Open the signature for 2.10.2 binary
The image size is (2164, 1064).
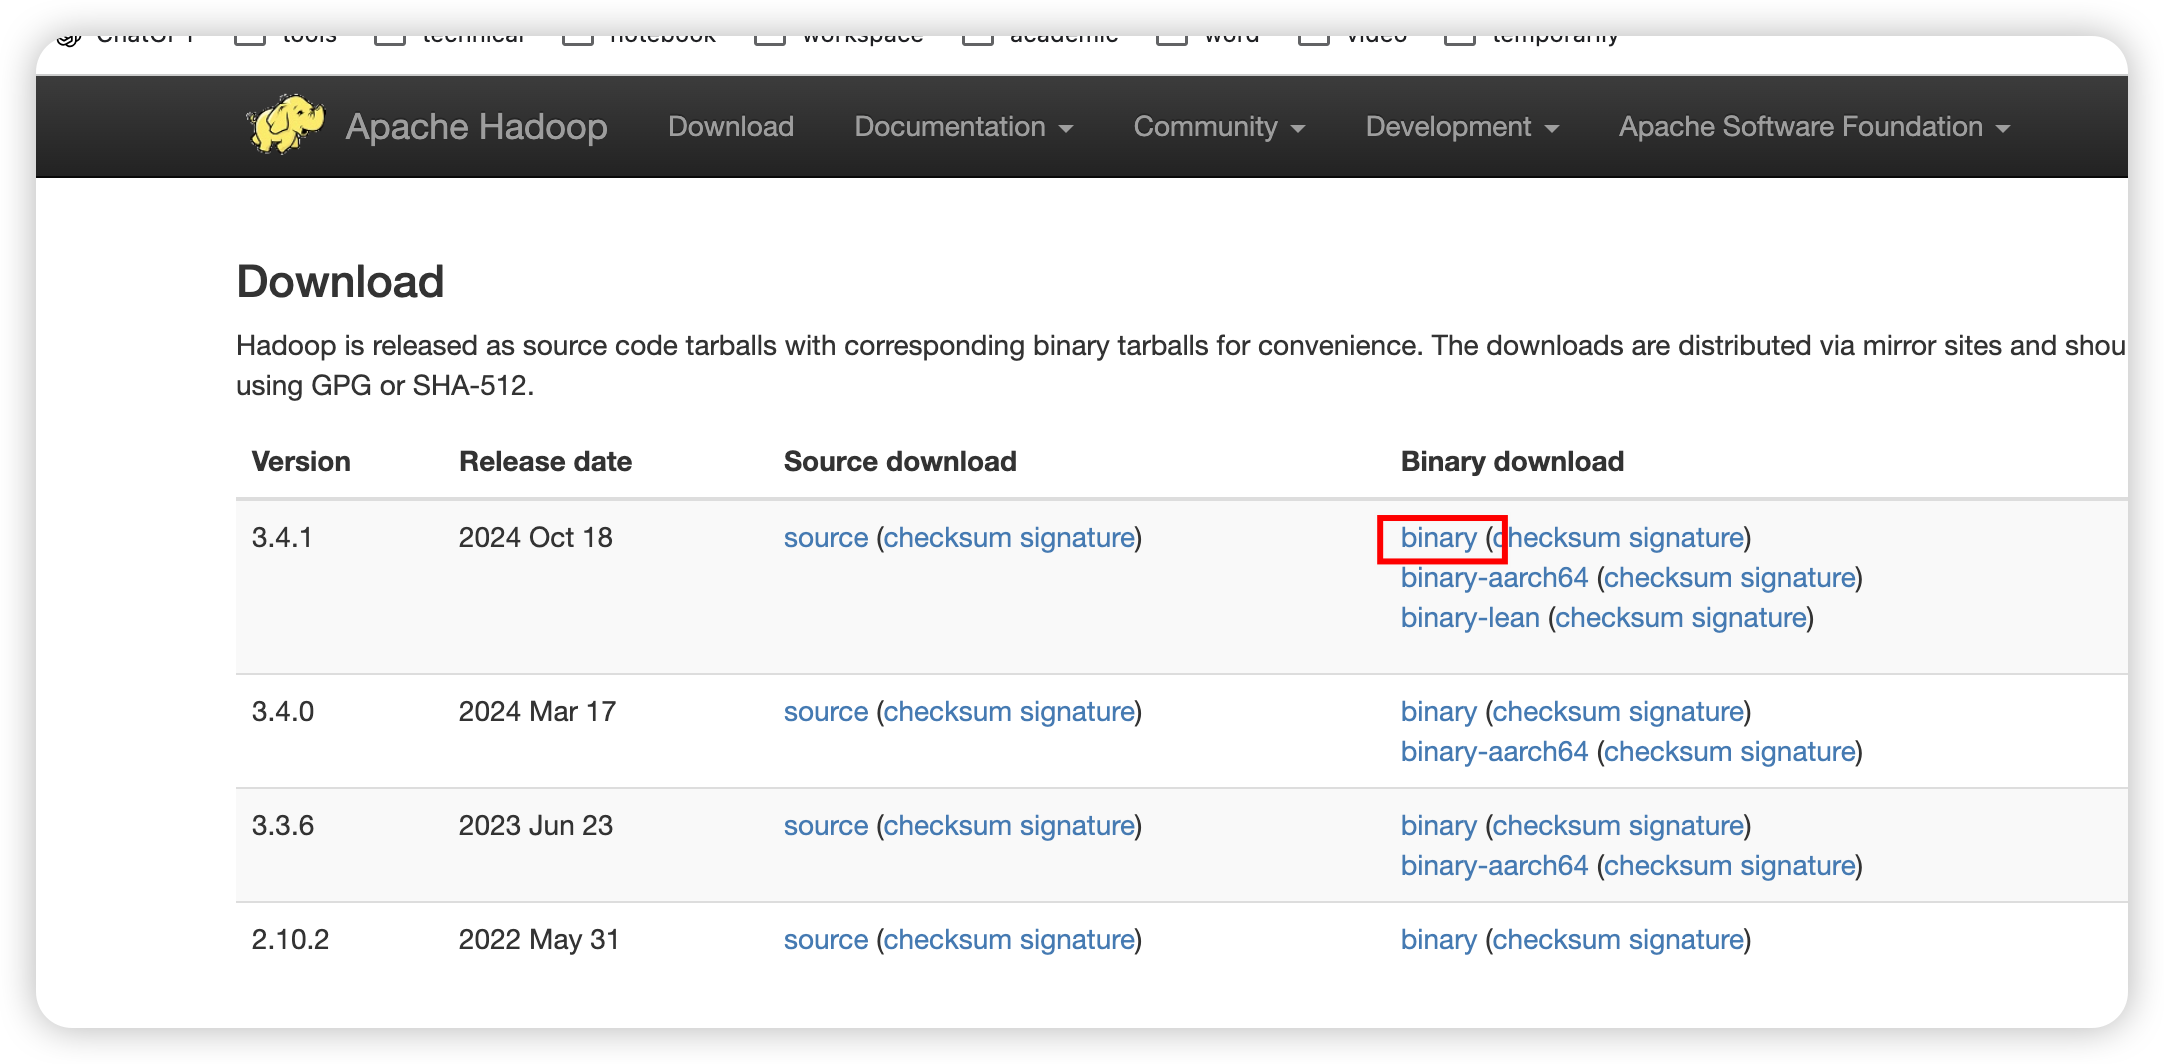click(x=1686, y=940)
